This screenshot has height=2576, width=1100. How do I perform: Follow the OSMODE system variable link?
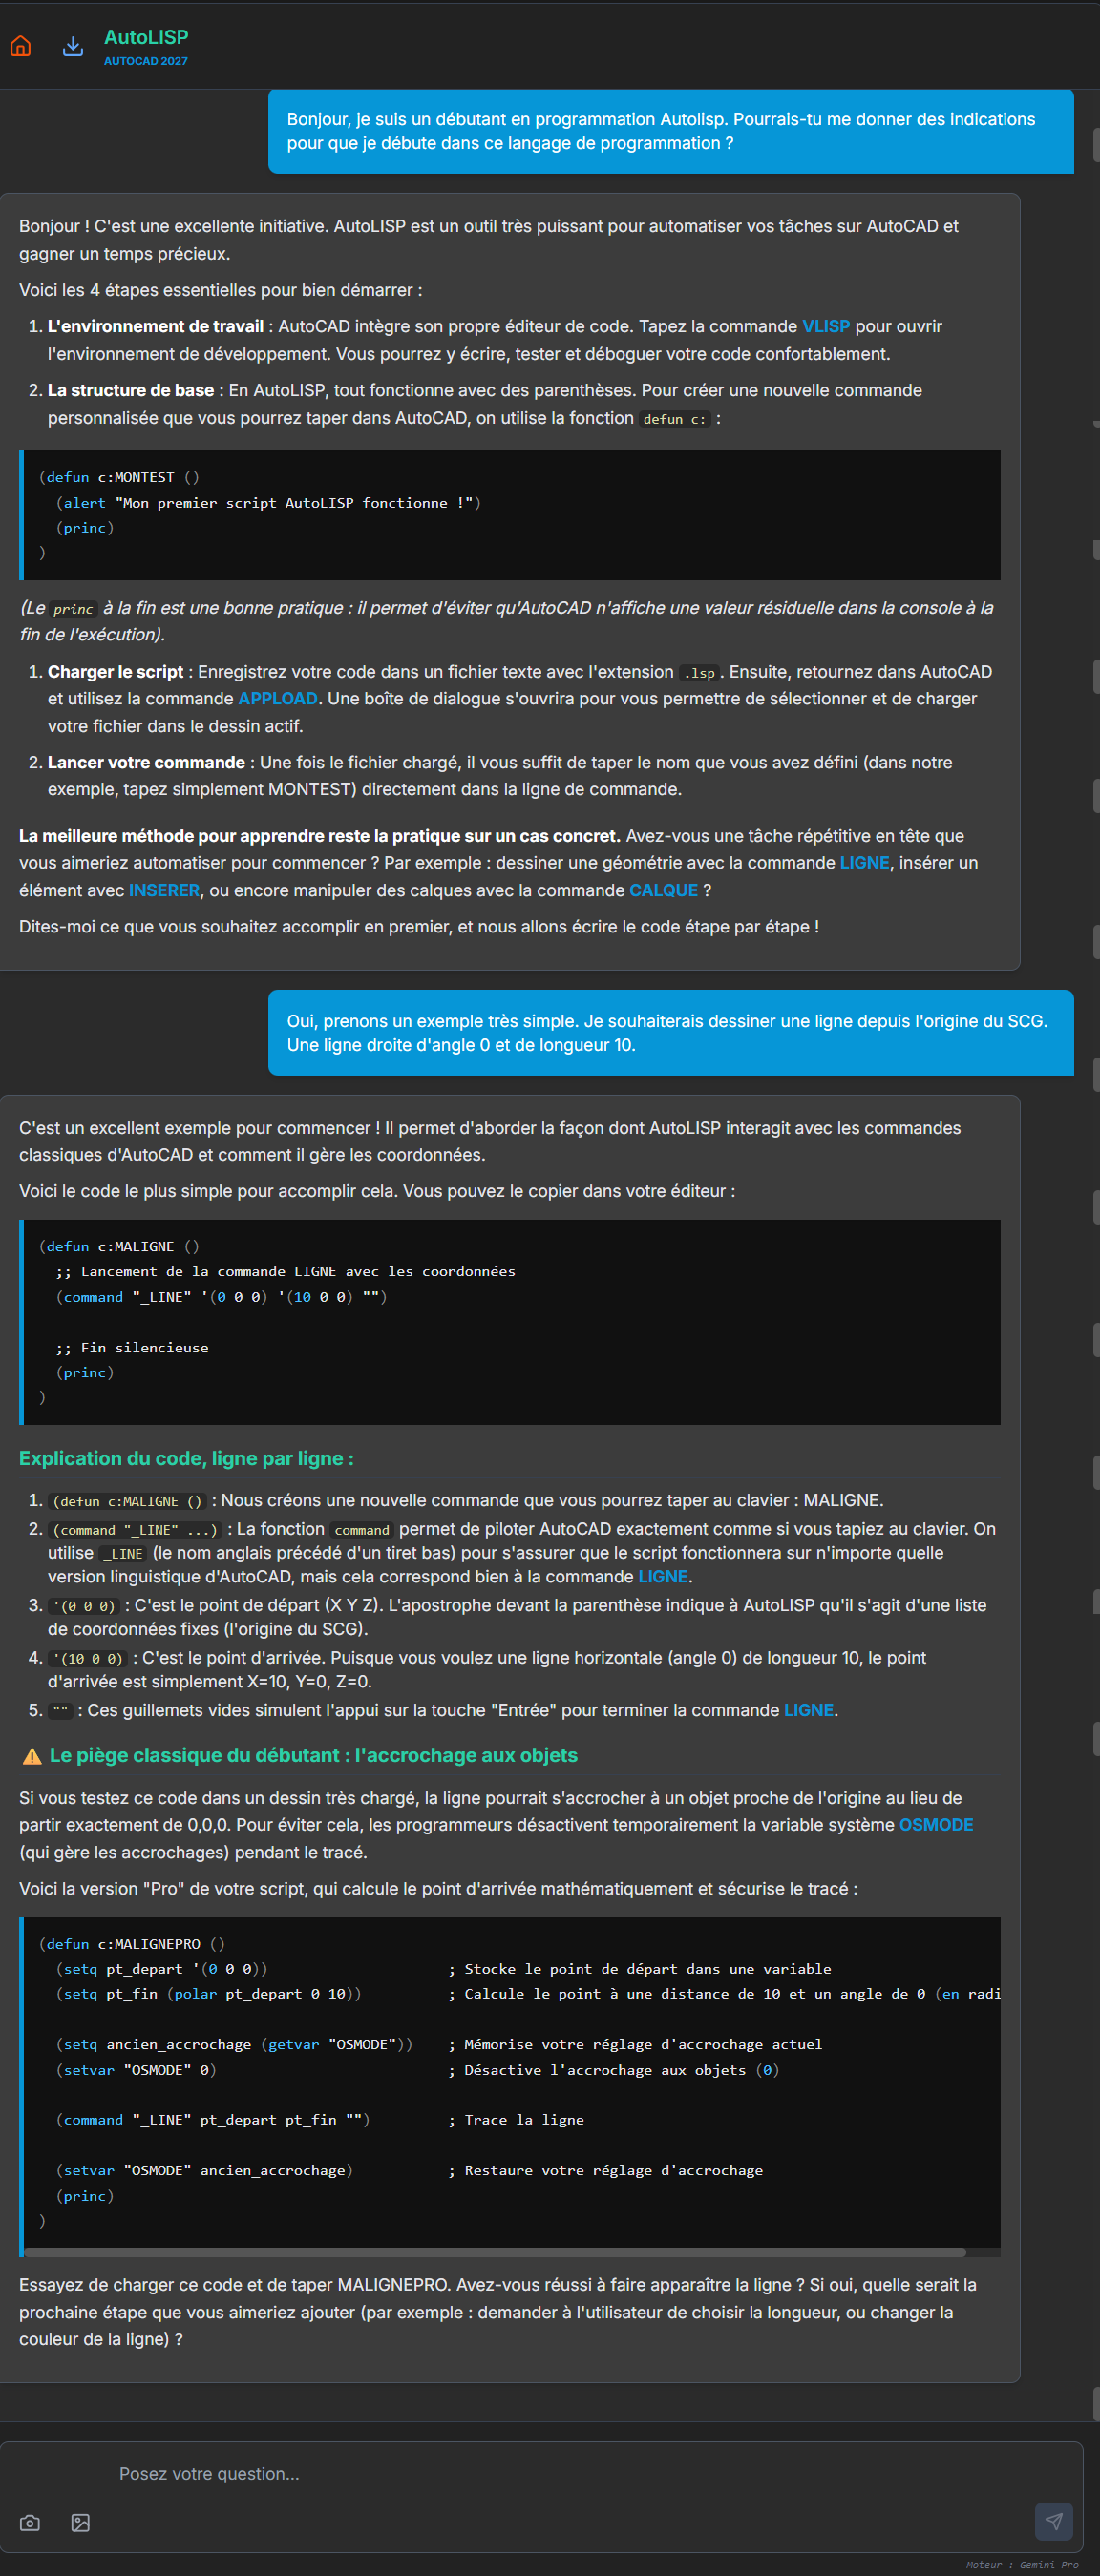tap(935, 1824)
